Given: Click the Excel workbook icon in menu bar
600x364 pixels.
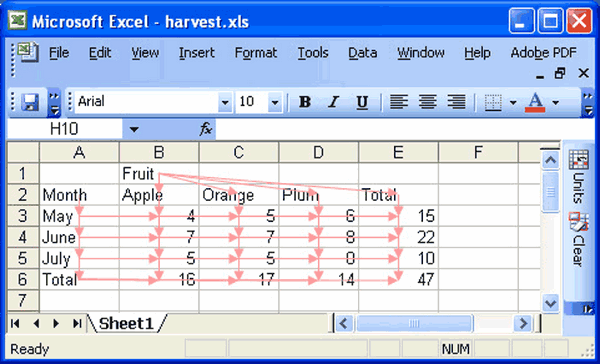Looking at the screenshot, I should click(x=28, y=52).
